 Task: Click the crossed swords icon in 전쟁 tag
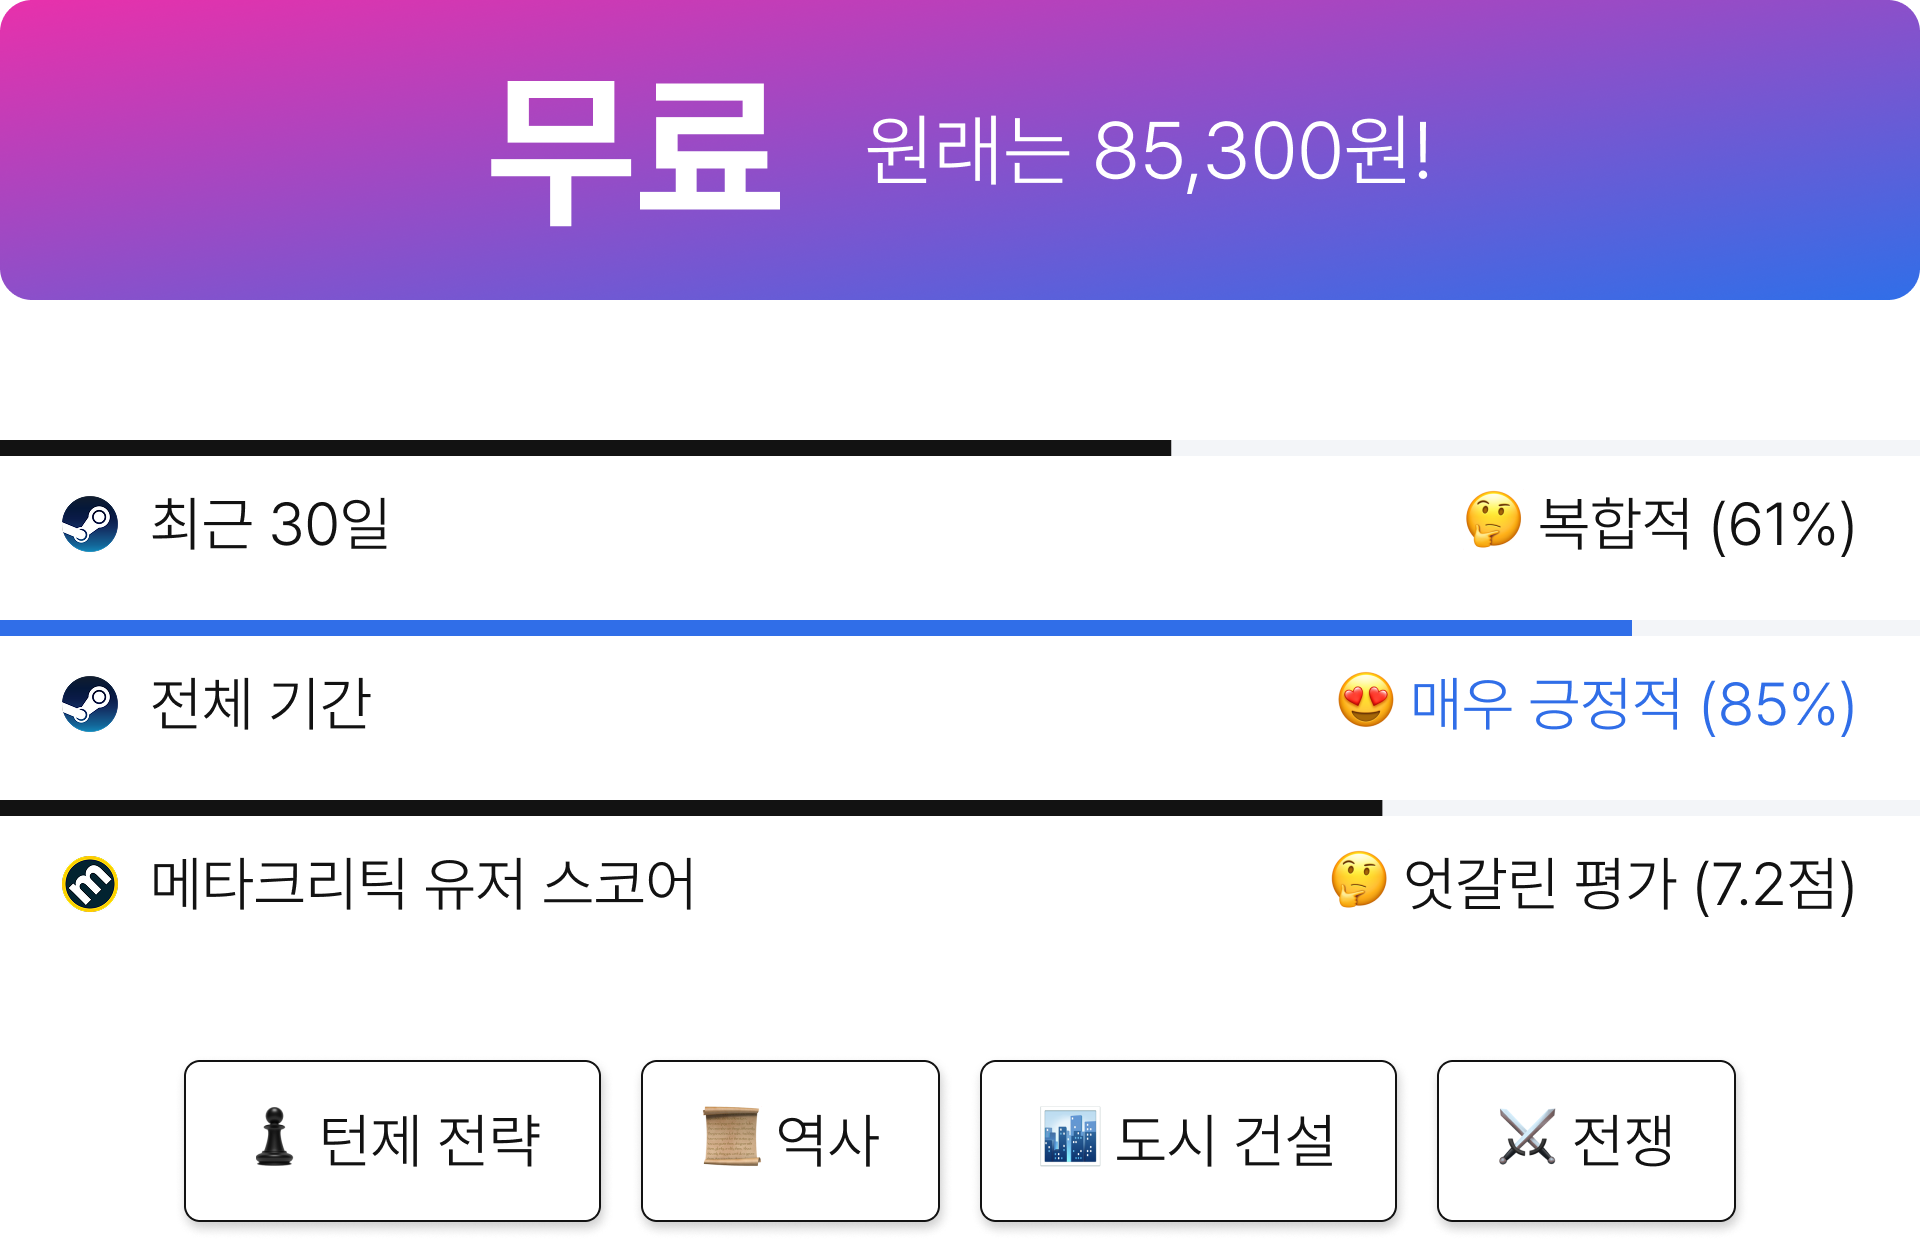click(1527, 1137)
